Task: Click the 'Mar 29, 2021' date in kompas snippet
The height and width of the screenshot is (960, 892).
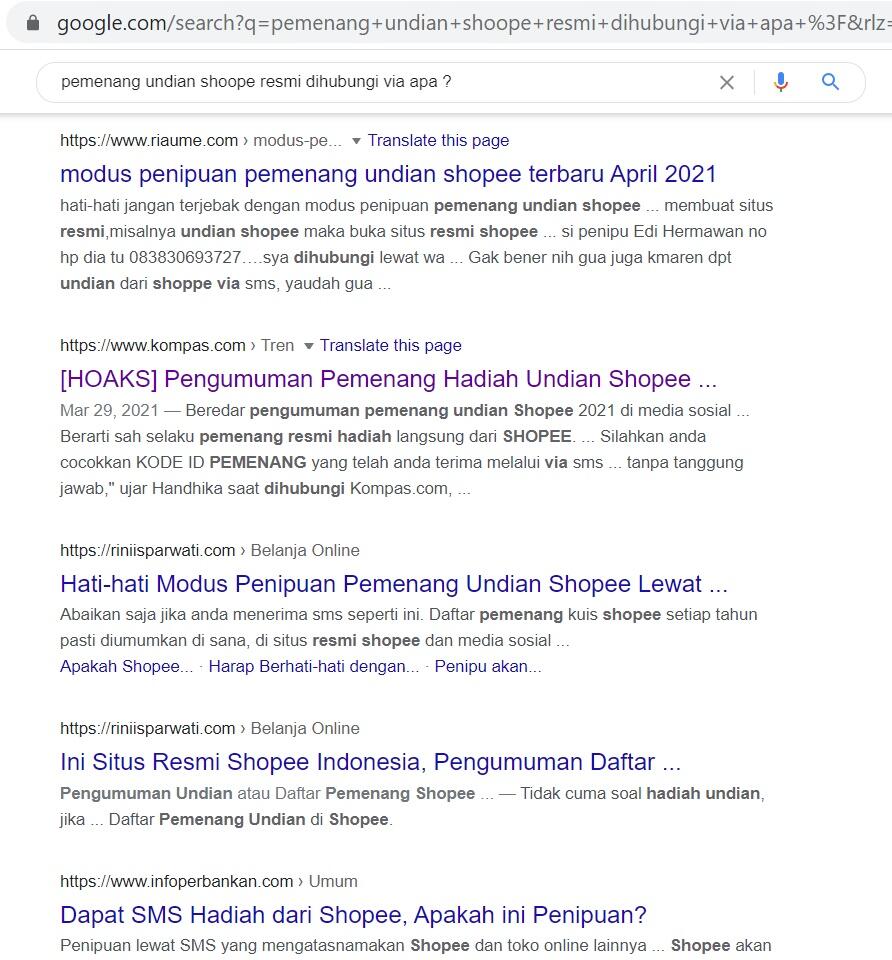Action: coord(110,410)
